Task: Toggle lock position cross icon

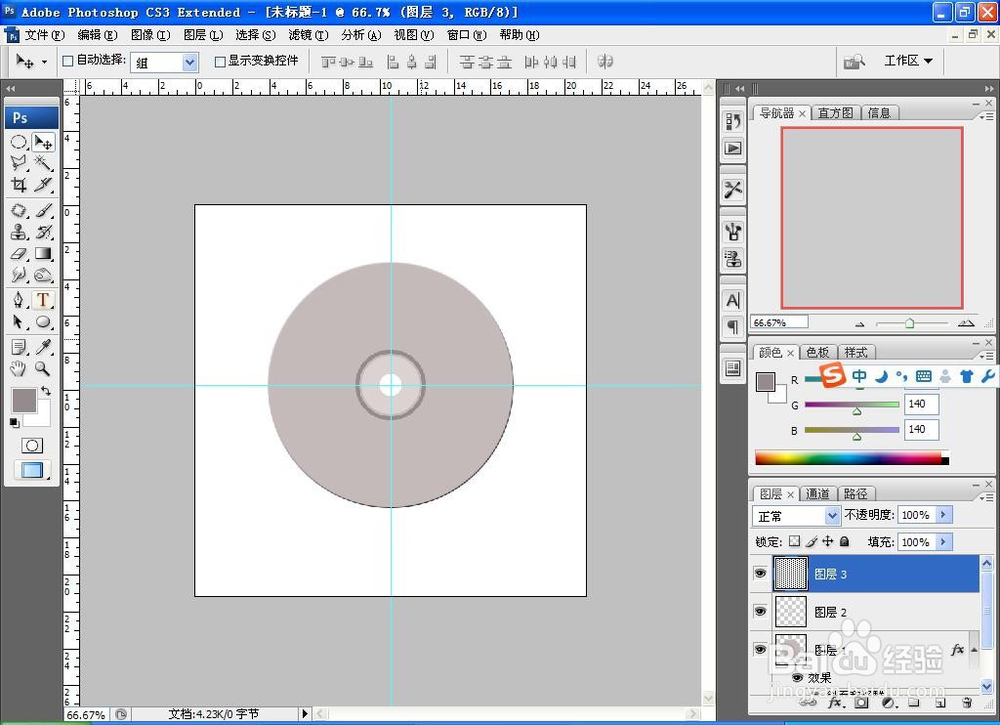Action: click(828, 541)
